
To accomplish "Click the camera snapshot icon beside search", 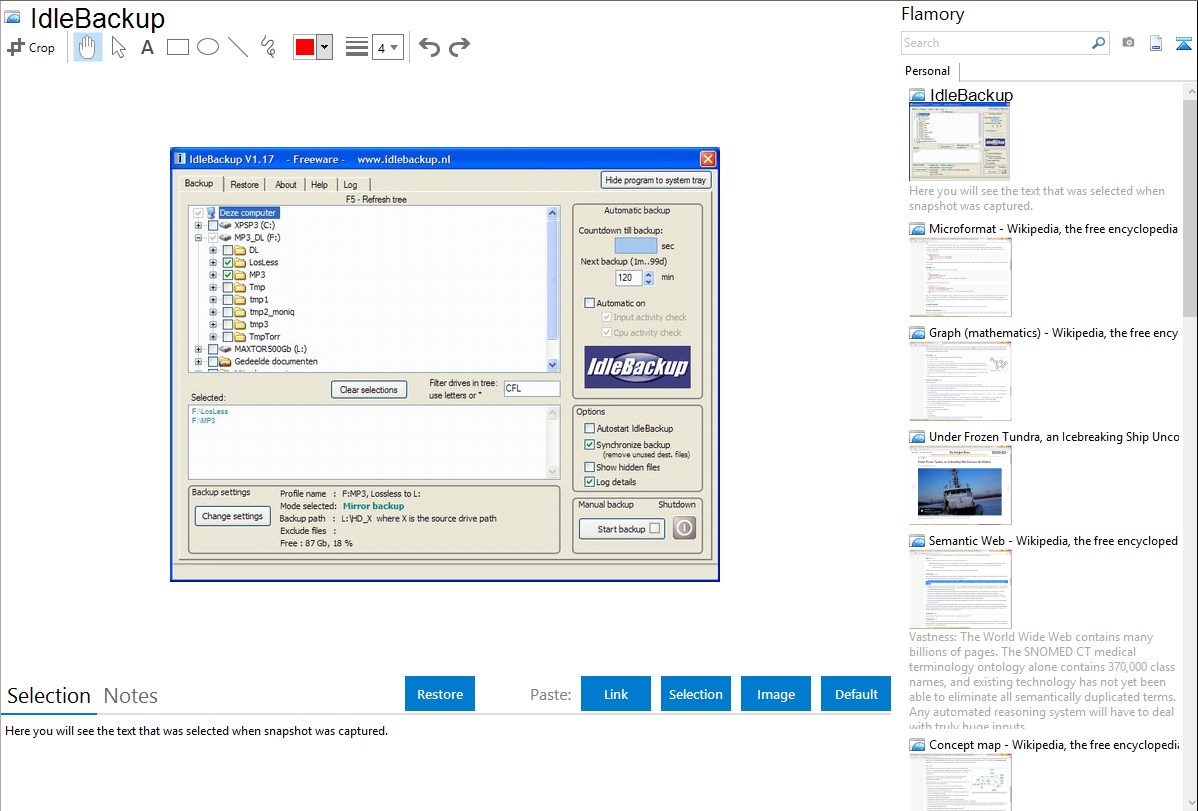I will pyautogui.click(x=1128, y=43).
